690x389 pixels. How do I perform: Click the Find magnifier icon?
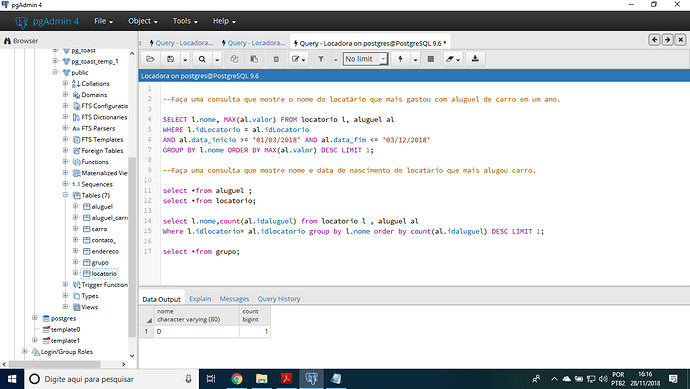tap(202, 59)
